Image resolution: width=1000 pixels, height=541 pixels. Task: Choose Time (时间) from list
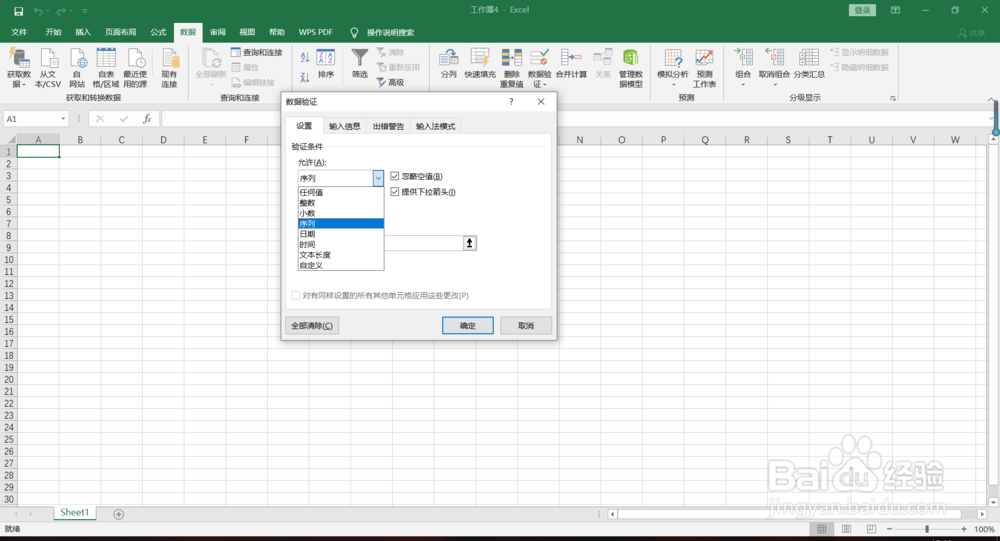(341, 244)
